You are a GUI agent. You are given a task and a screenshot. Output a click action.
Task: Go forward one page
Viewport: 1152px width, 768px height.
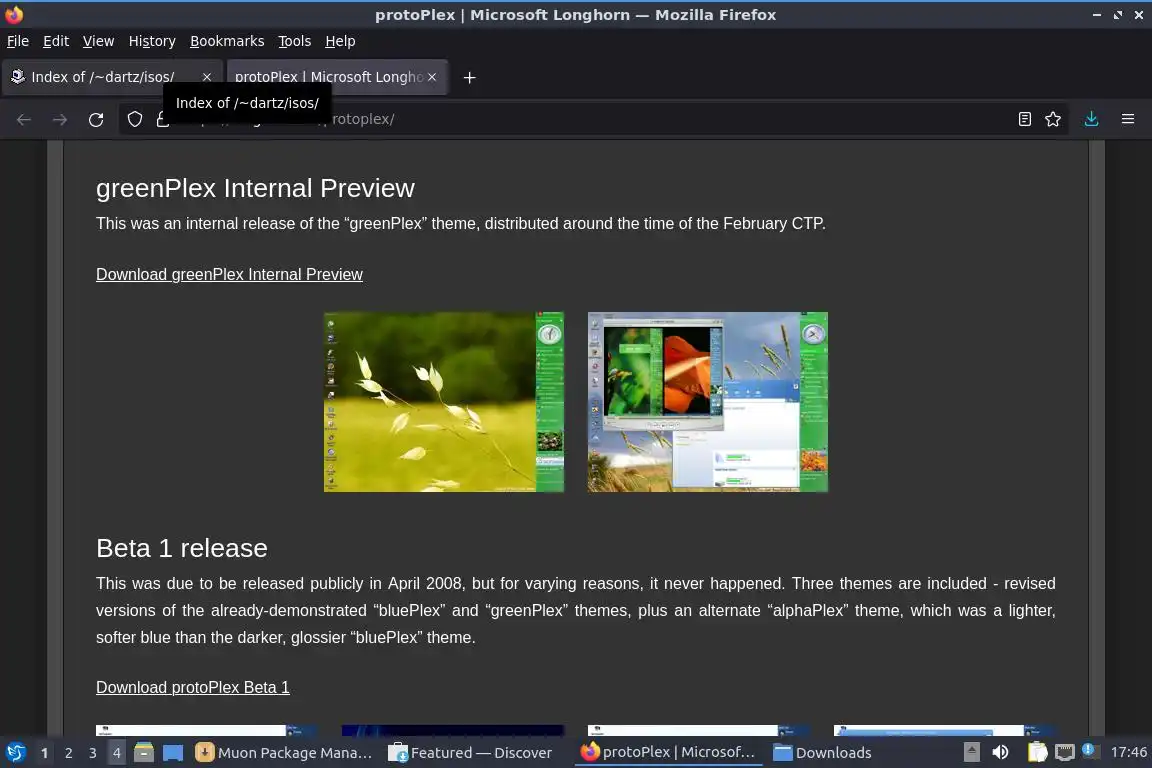60,119
